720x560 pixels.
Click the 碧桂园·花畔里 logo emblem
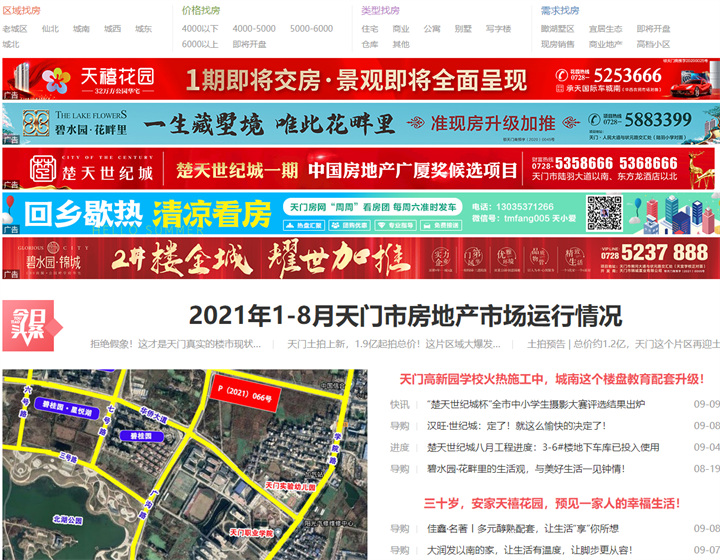coord(37,123)
